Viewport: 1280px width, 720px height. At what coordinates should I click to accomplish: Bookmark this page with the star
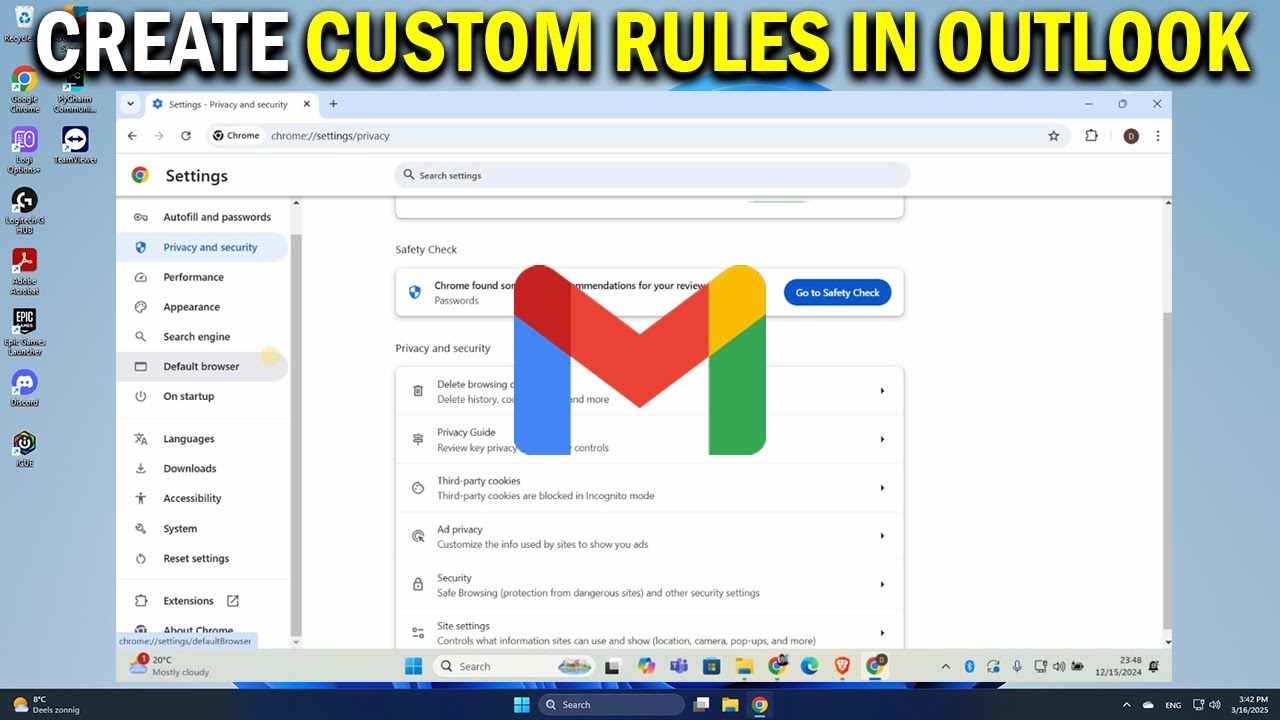point(1053,136)
